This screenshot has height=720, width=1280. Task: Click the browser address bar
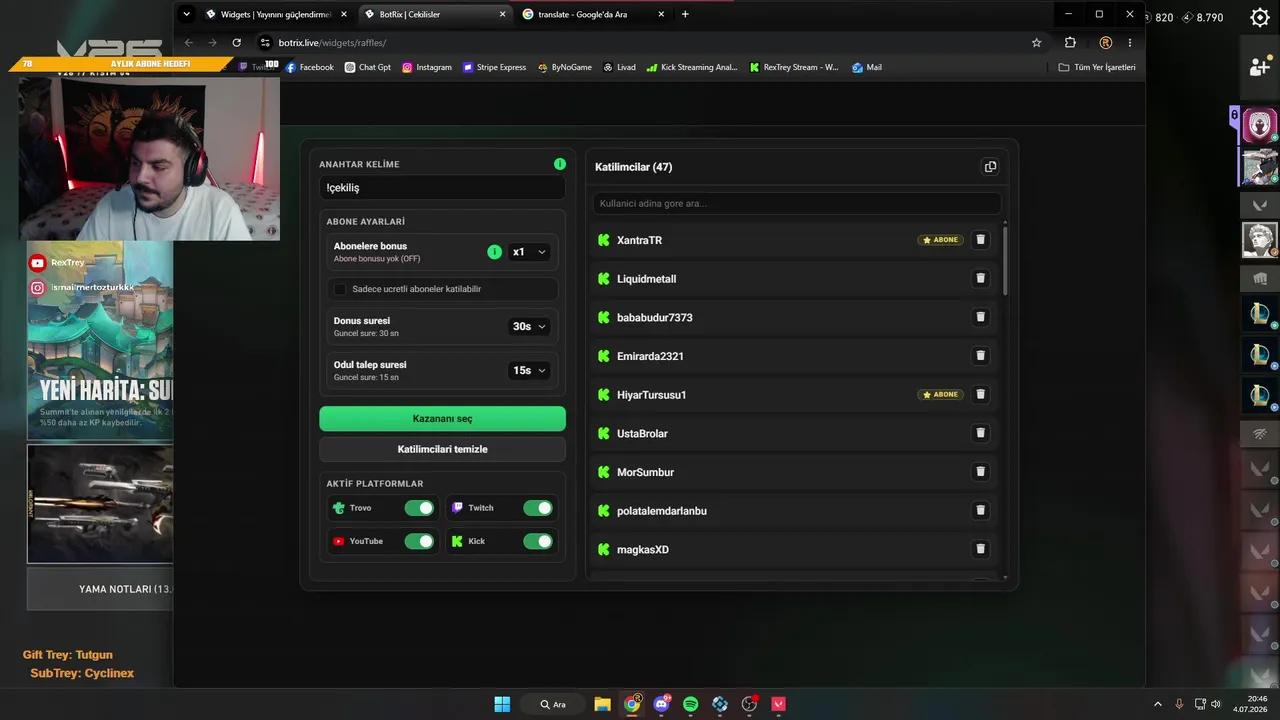640,43
